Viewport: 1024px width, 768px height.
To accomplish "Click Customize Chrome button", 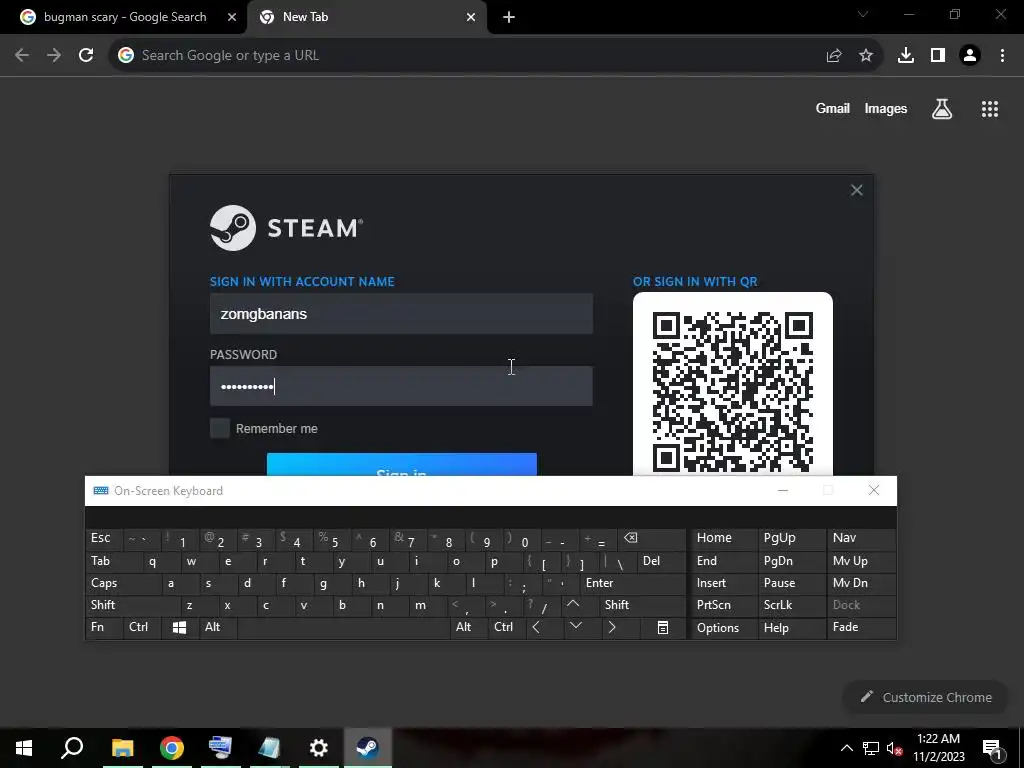I will click(x=927, y=697).
